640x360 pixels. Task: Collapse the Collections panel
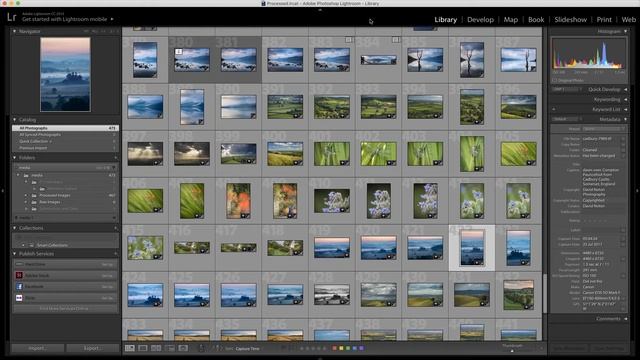click(x=15, y=228)
